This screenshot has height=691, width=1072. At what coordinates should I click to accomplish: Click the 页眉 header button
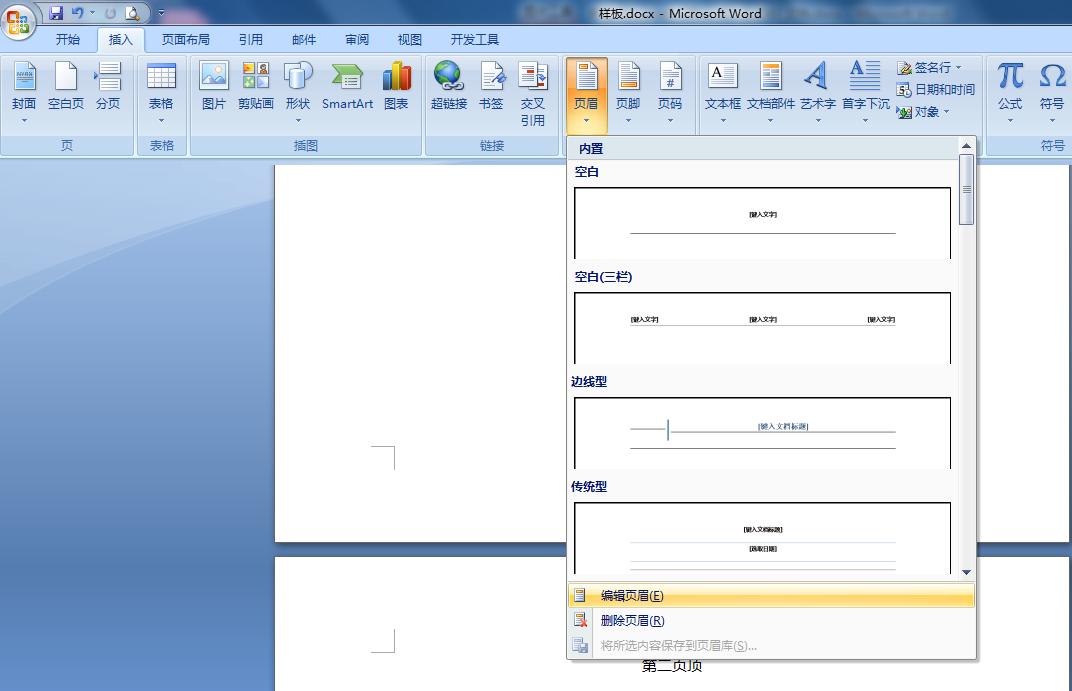tap(586, 94)
